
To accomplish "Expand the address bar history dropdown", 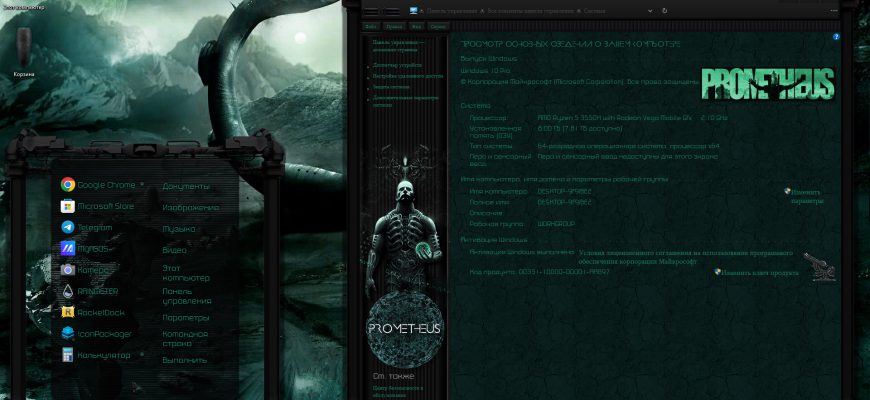I will pos(650,11).
